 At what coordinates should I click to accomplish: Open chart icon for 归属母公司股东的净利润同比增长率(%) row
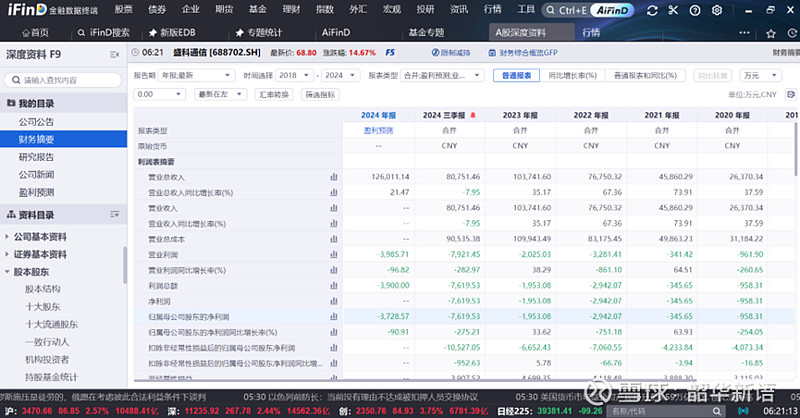pos(334,332)
